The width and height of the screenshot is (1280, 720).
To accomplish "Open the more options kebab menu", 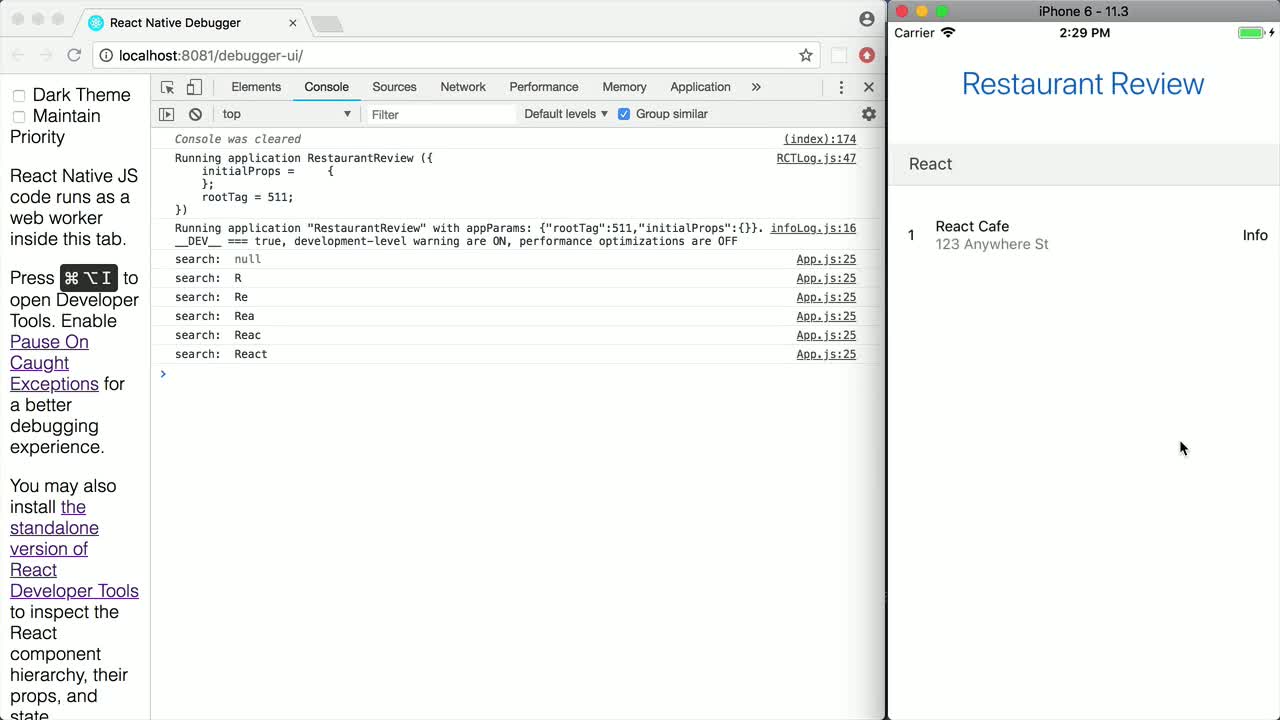I will (841, 88).
